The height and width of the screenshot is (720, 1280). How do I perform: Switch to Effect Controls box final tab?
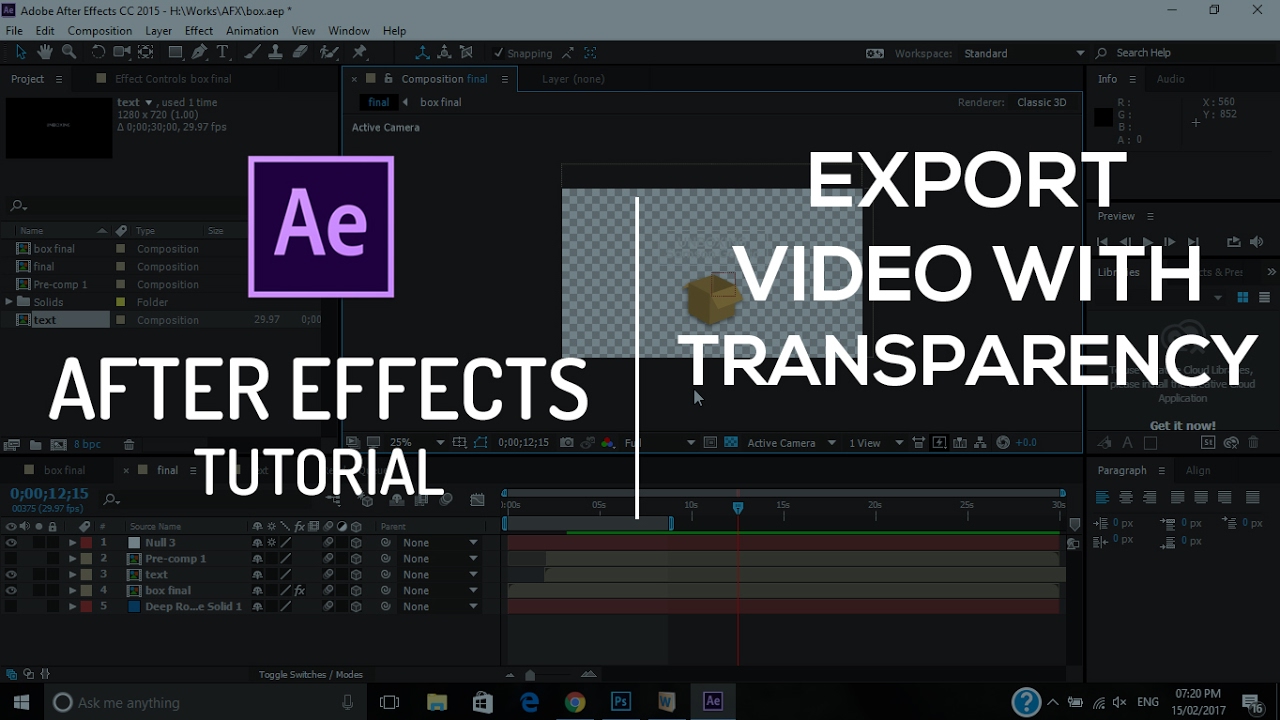173,79
